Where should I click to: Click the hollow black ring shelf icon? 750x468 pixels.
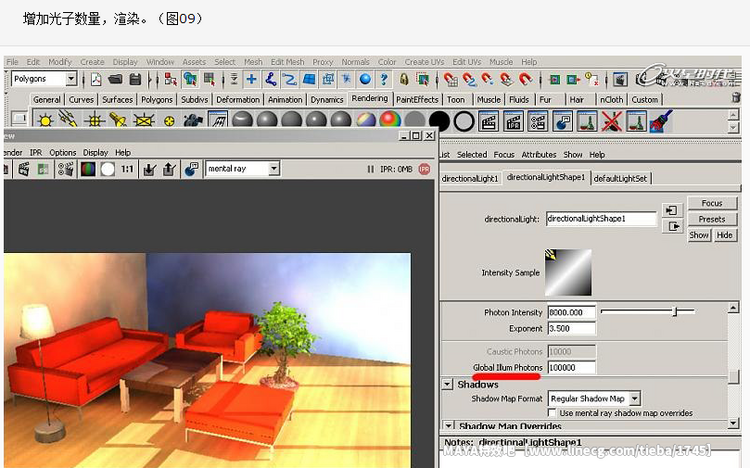463,121
